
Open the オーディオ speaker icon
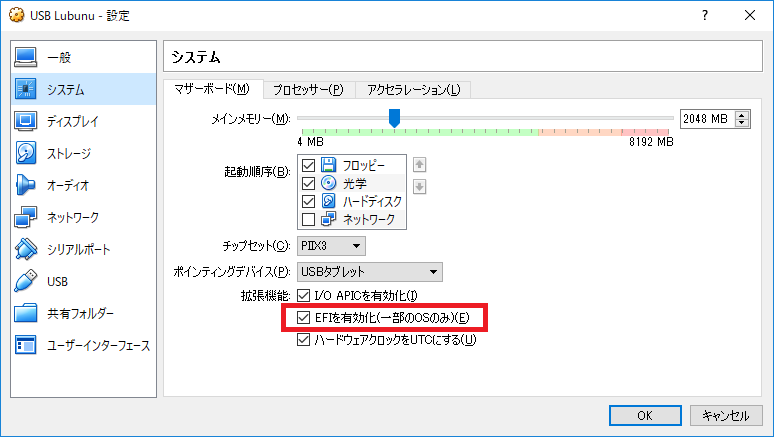click(25, 185)
